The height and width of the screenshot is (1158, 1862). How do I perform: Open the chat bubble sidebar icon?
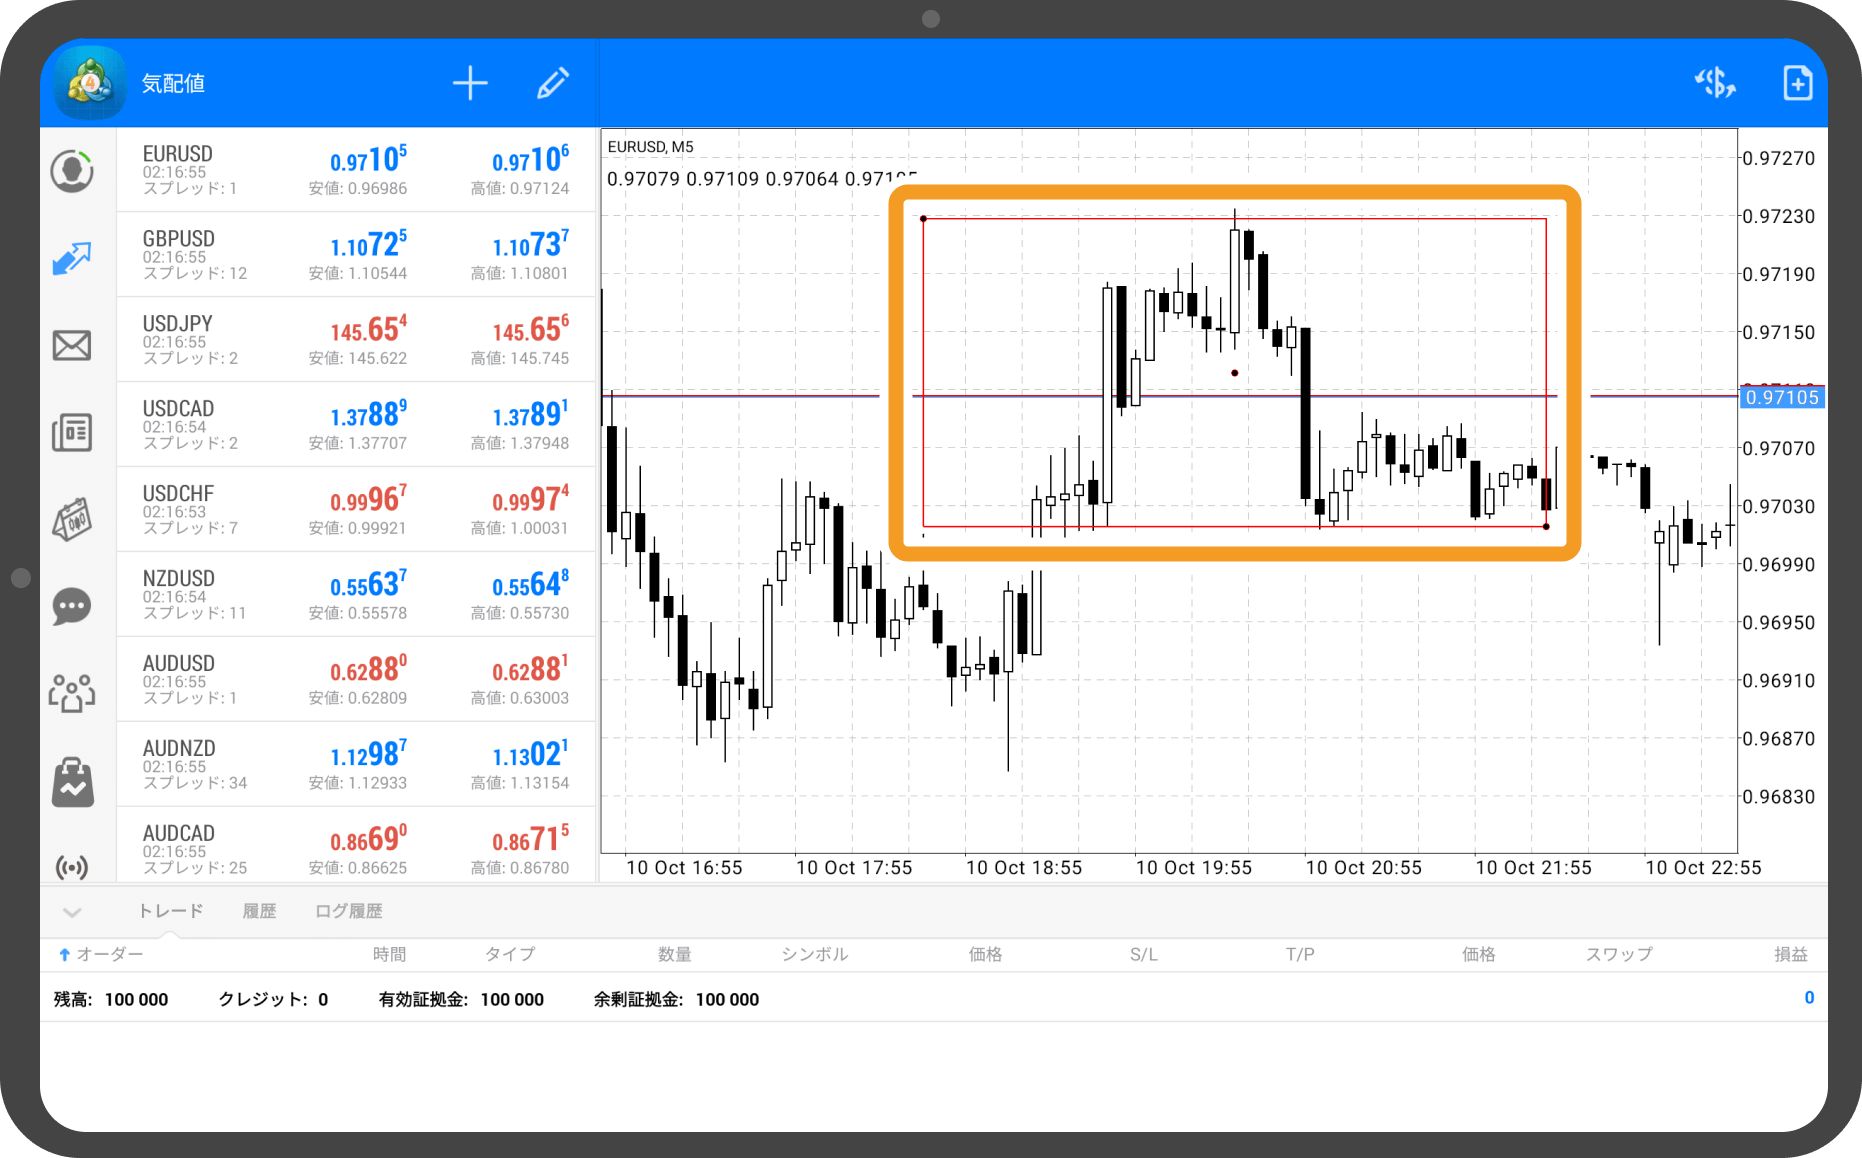tap(72, 606)
